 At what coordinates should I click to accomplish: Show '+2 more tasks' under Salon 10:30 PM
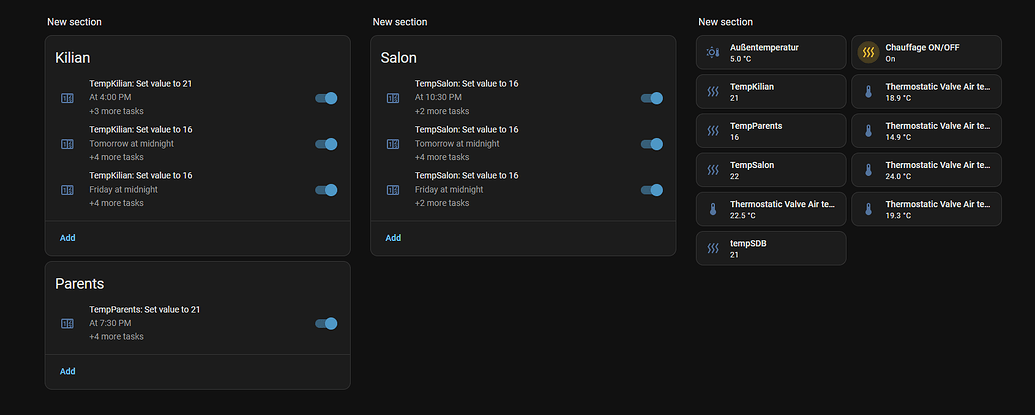click(441, 111)
